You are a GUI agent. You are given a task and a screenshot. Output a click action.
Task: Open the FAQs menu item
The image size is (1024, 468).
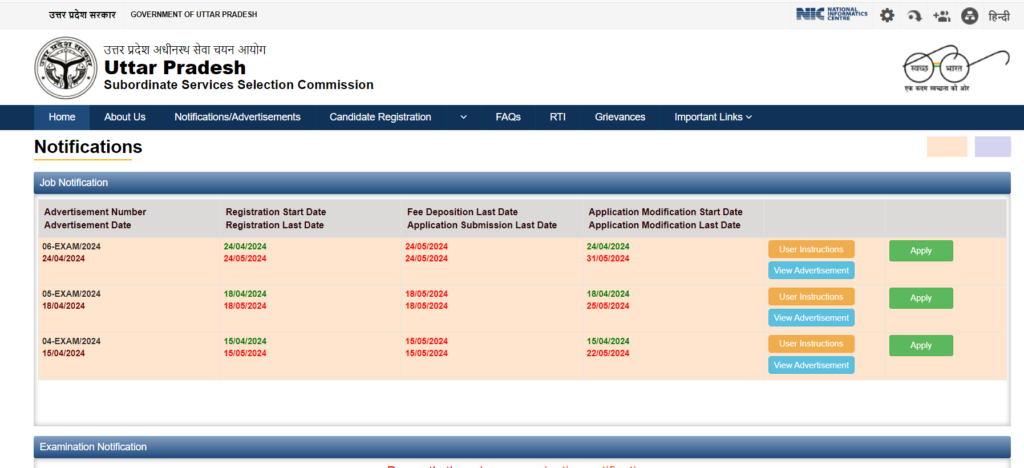[x=508, y=117]
